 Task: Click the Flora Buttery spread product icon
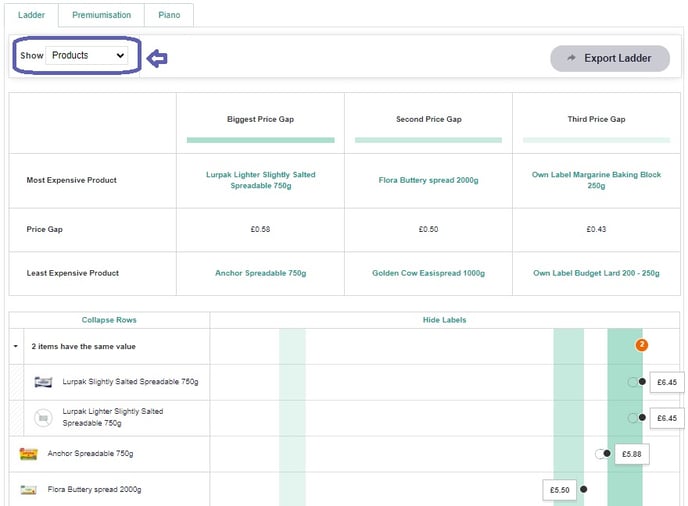pos(29,490)
